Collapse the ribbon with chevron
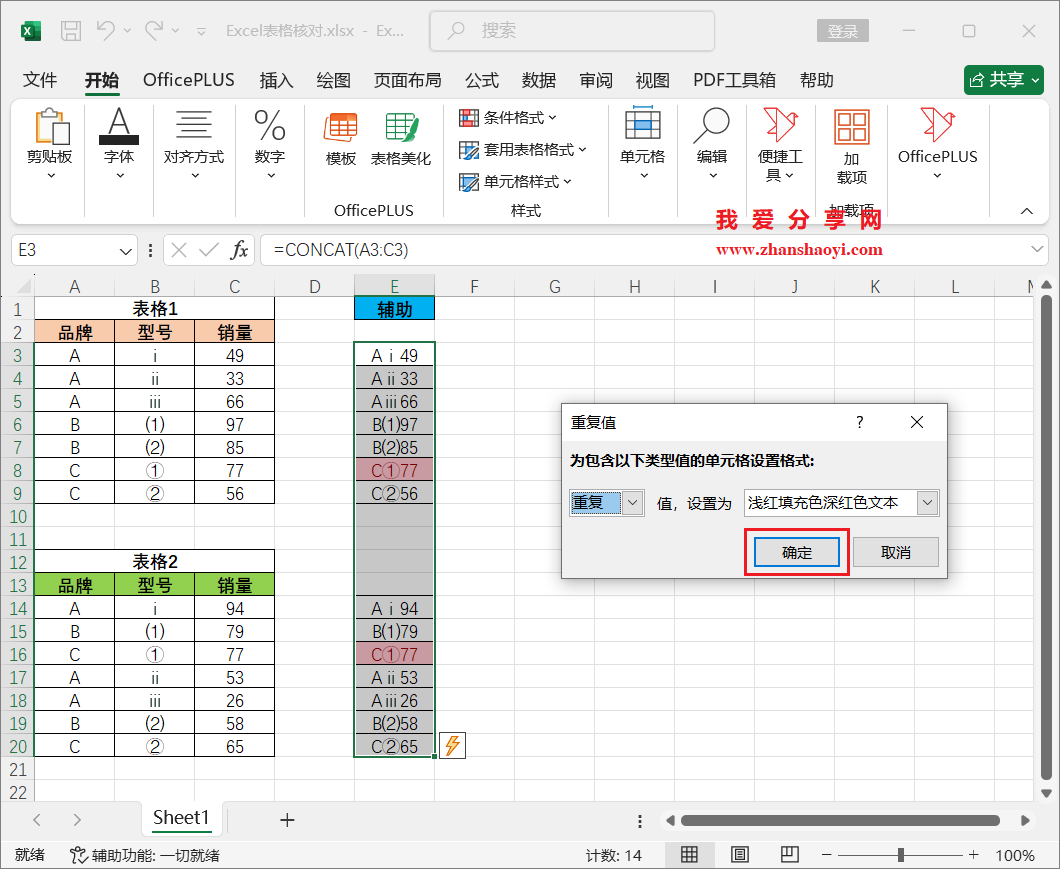1060x869 pixels. pos(1026,211)
